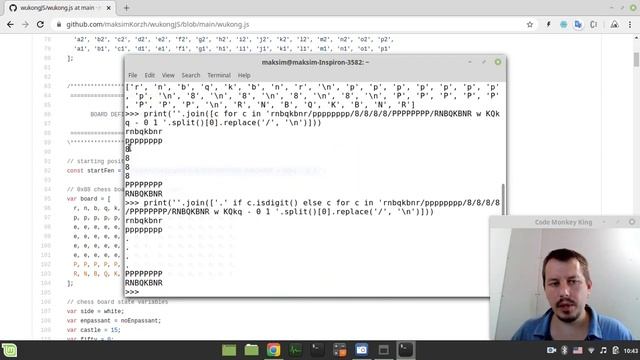Open terminal Edit menu
Image resolution: width=640 pixels, height=360 pixels.
point(149,75)
